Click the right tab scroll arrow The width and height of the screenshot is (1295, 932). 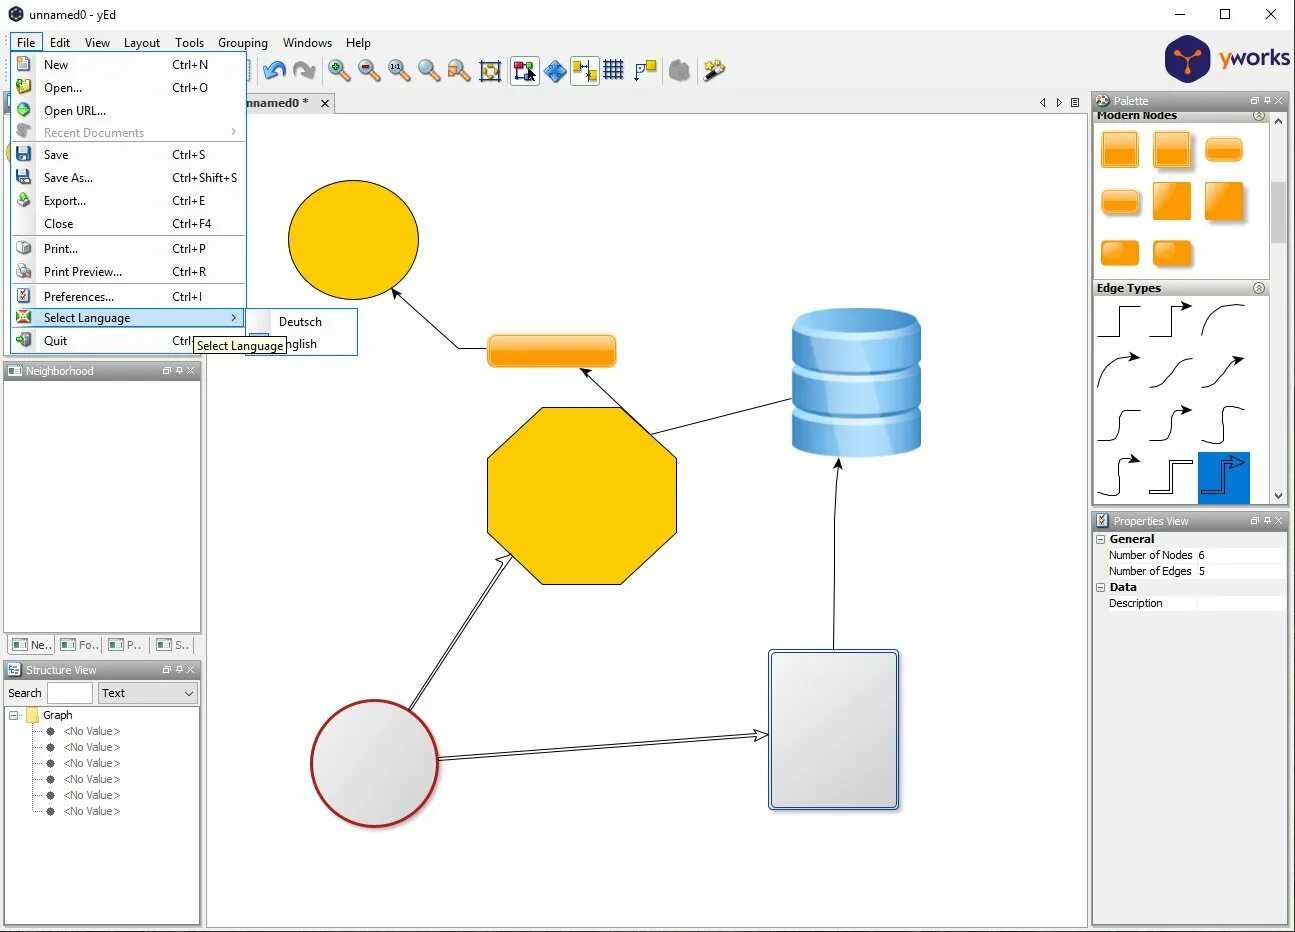click(x=1059, y=102)
